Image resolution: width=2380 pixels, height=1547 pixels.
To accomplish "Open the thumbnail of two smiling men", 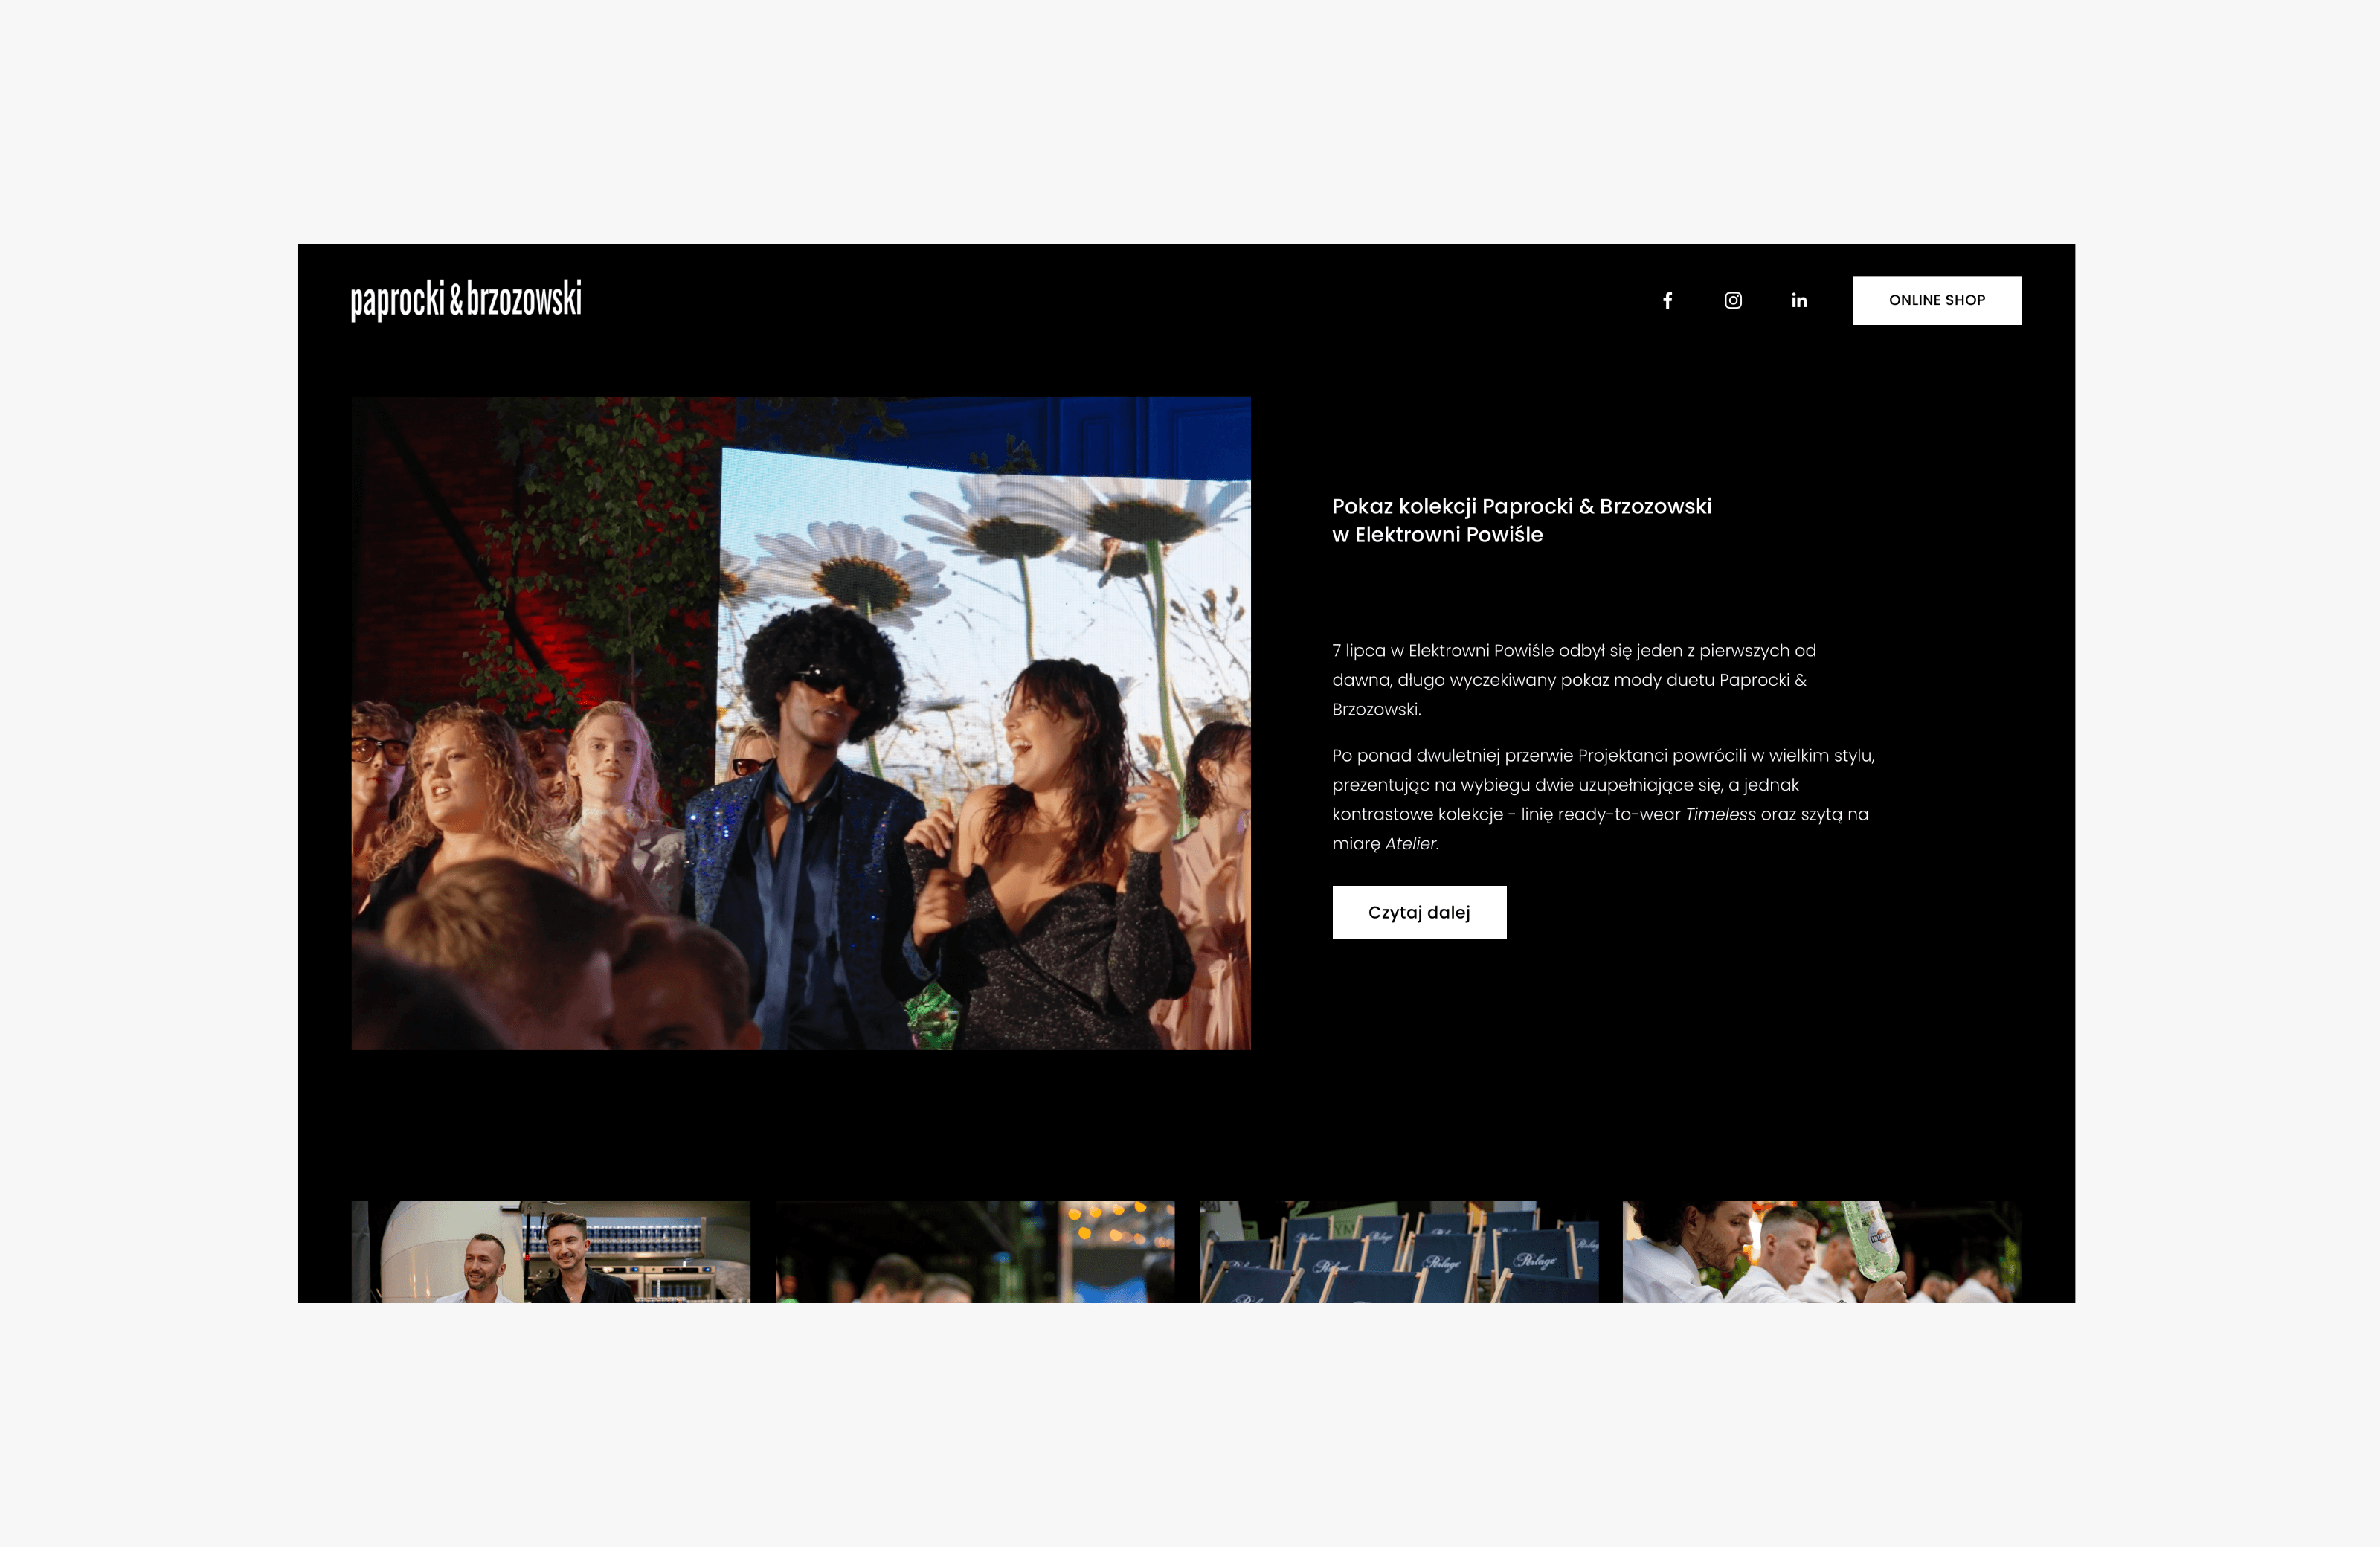I will pos(550,1252).
